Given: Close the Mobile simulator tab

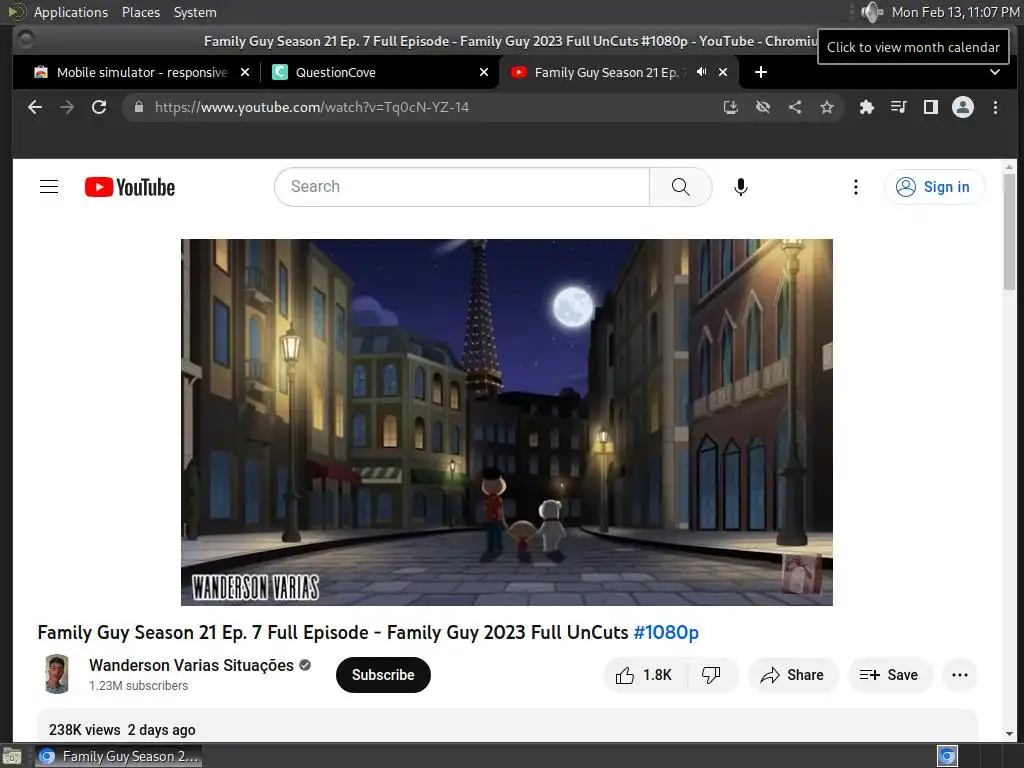Looking at the screenshot, I should (245, 72).
